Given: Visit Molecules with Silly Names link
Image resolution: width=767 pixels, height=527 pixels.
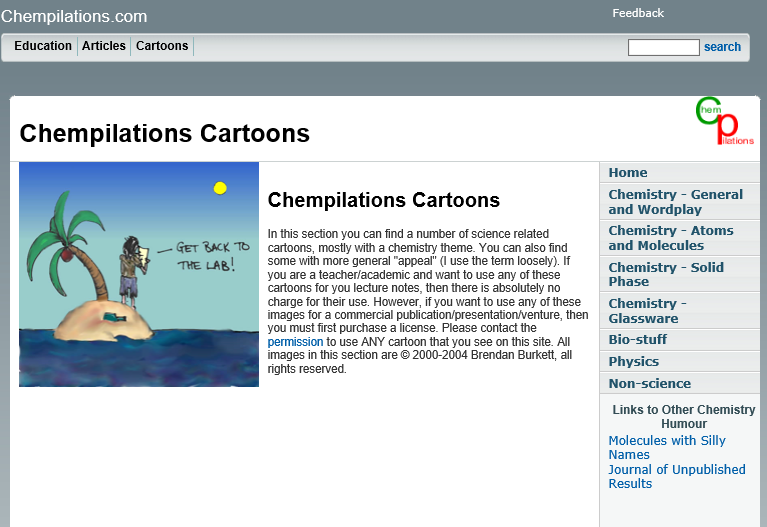Looking at the screenshot, I should point(666,447).
